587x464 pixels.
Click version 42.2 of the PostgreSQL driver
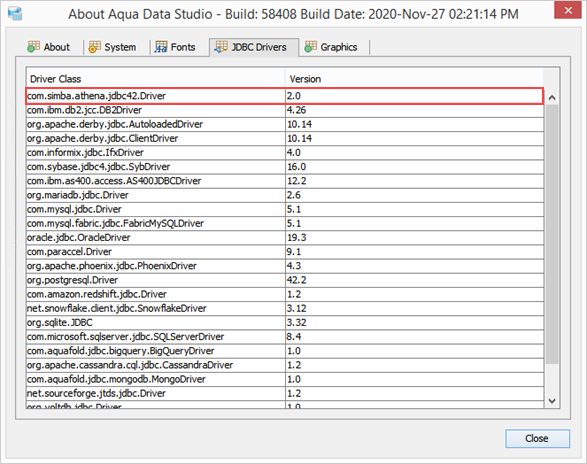point(296,280)
